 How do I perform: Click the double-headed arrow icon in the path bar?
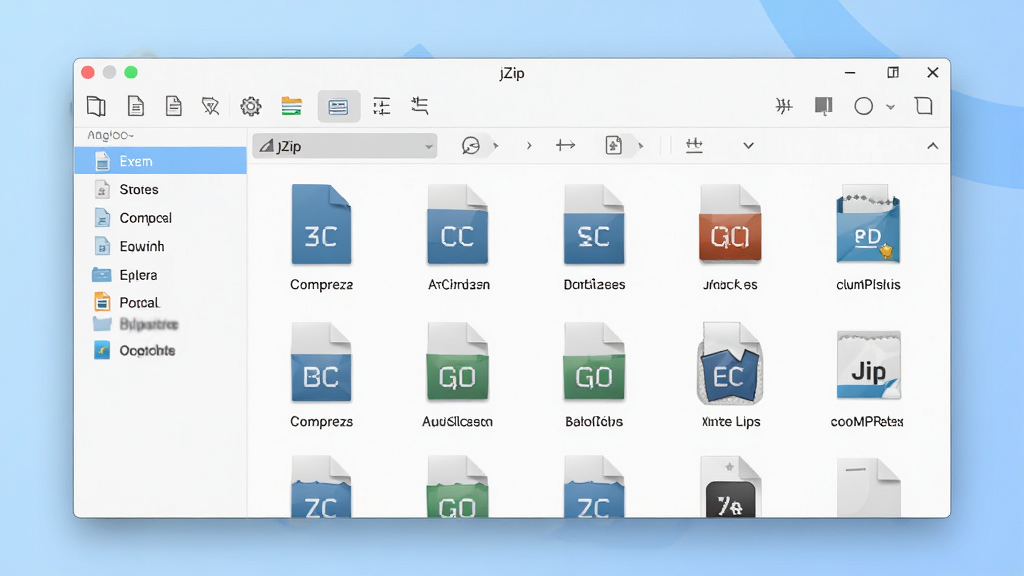point(566,145)
